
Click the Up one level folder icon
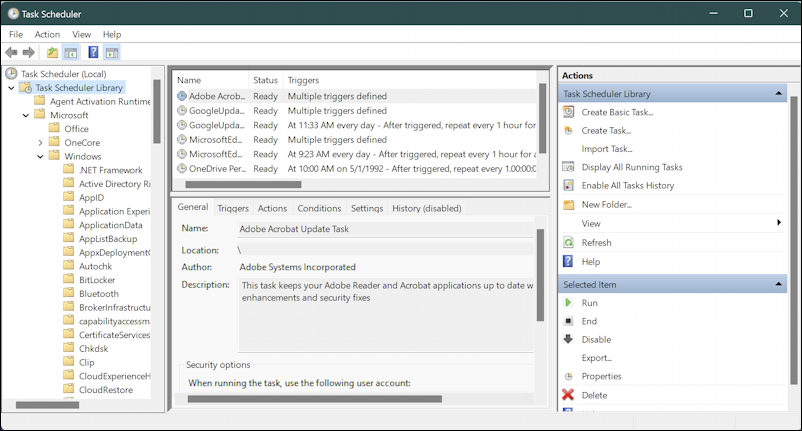[52, 52]
